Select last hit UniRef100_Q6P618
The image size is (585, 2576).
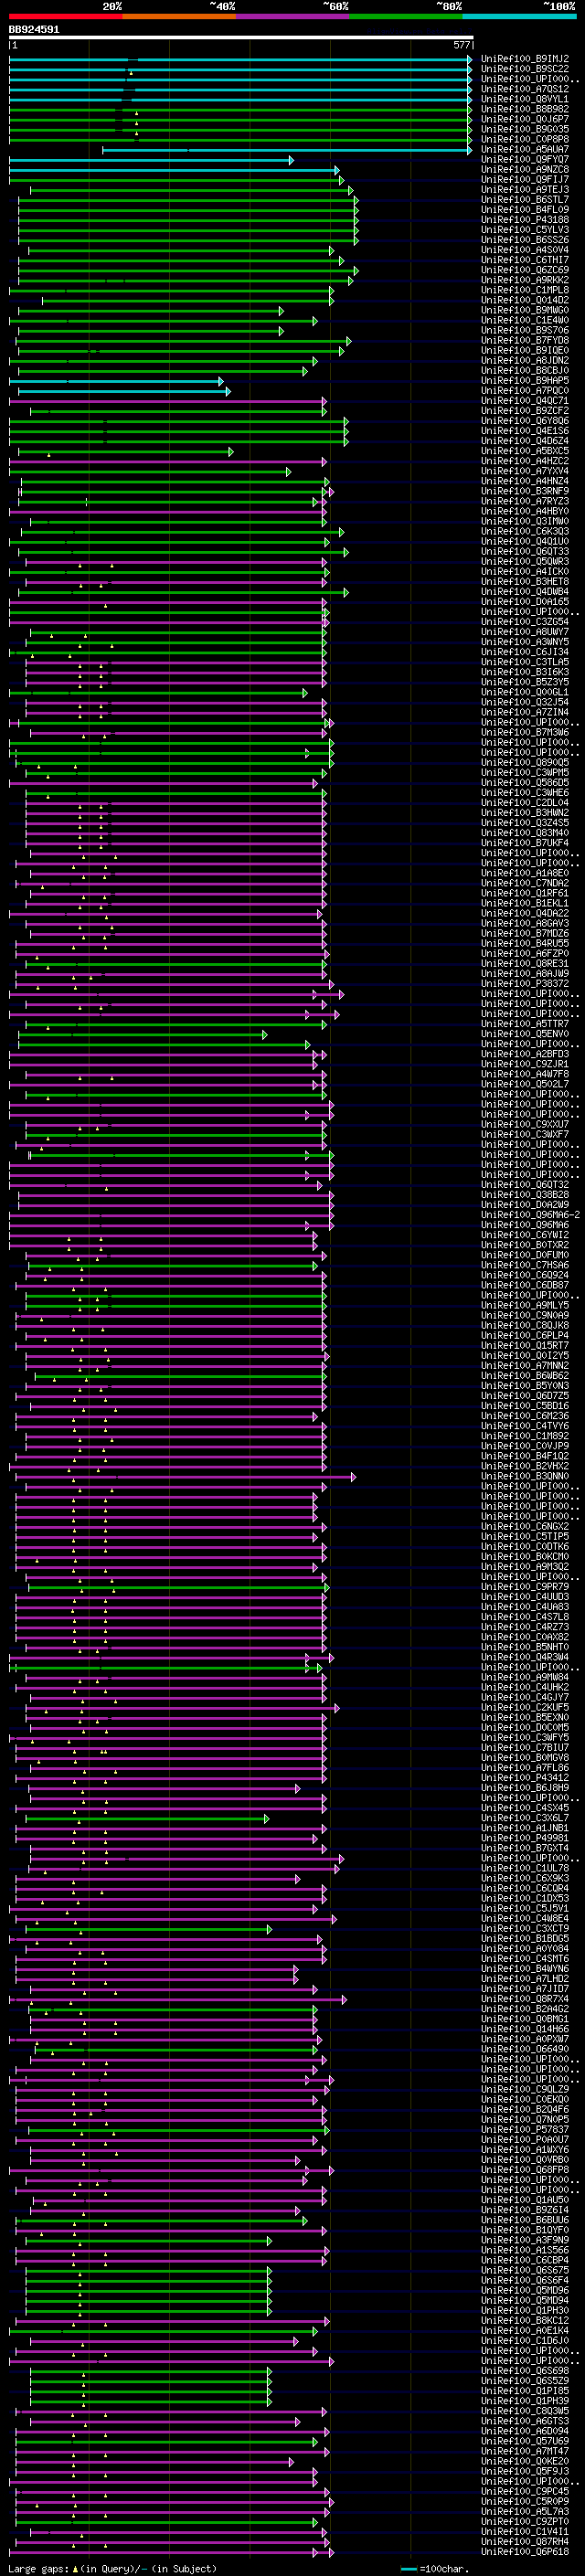[x=525, y=2551]
